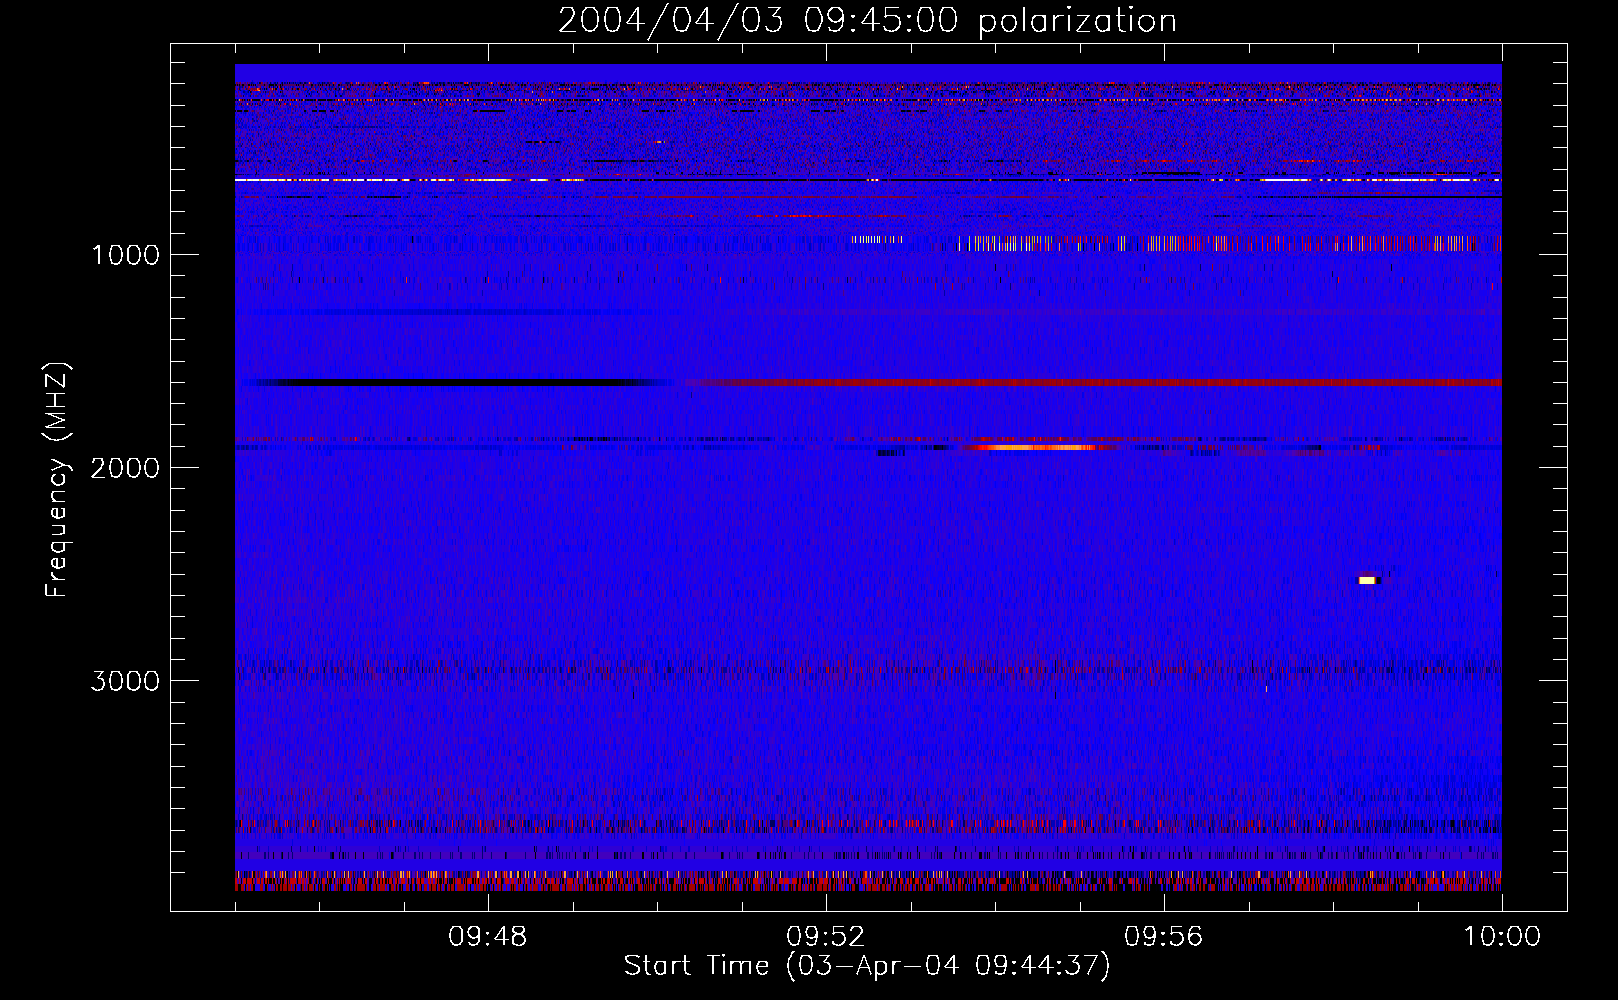Click the bright white burst near 2500 MHz
Image resolution: width=1618 pixels, height=1000 pixels.
click(1368, 580)
